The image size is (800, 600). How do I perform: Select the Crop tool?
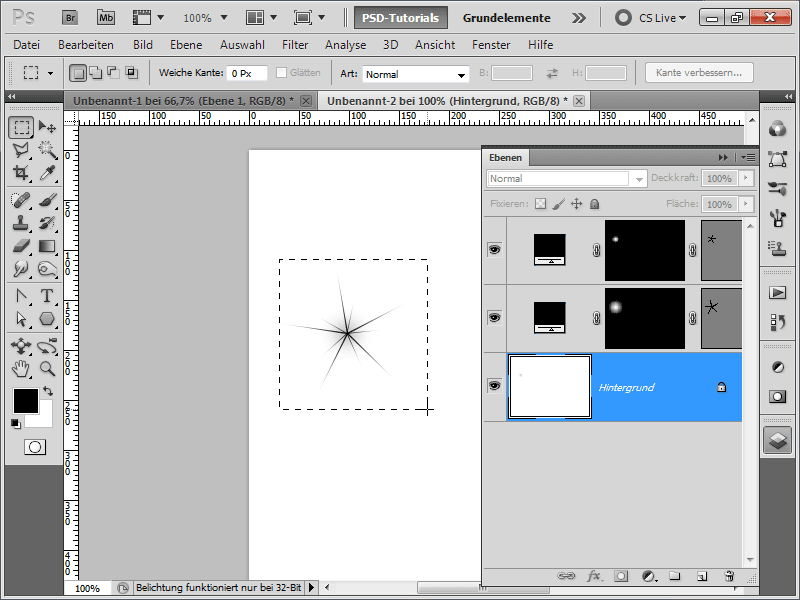click(21, 173)
